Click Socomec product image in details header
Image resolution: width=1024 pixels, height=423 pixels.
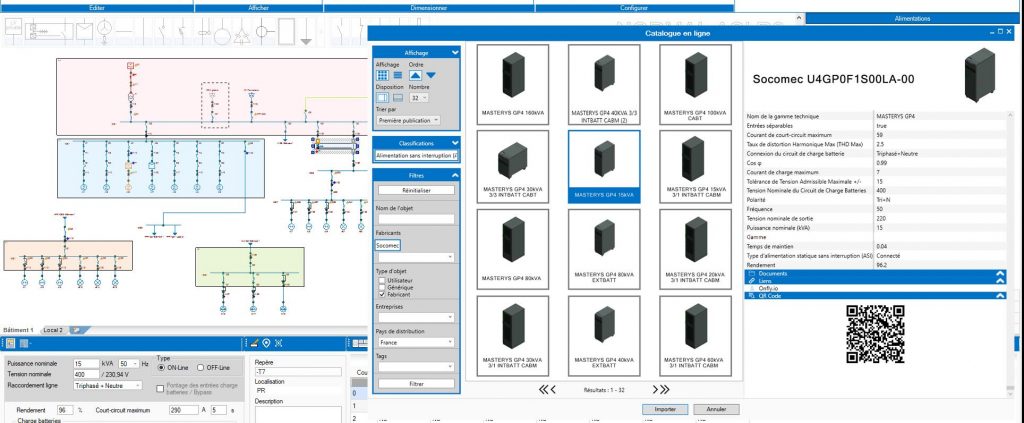(980, 75)
